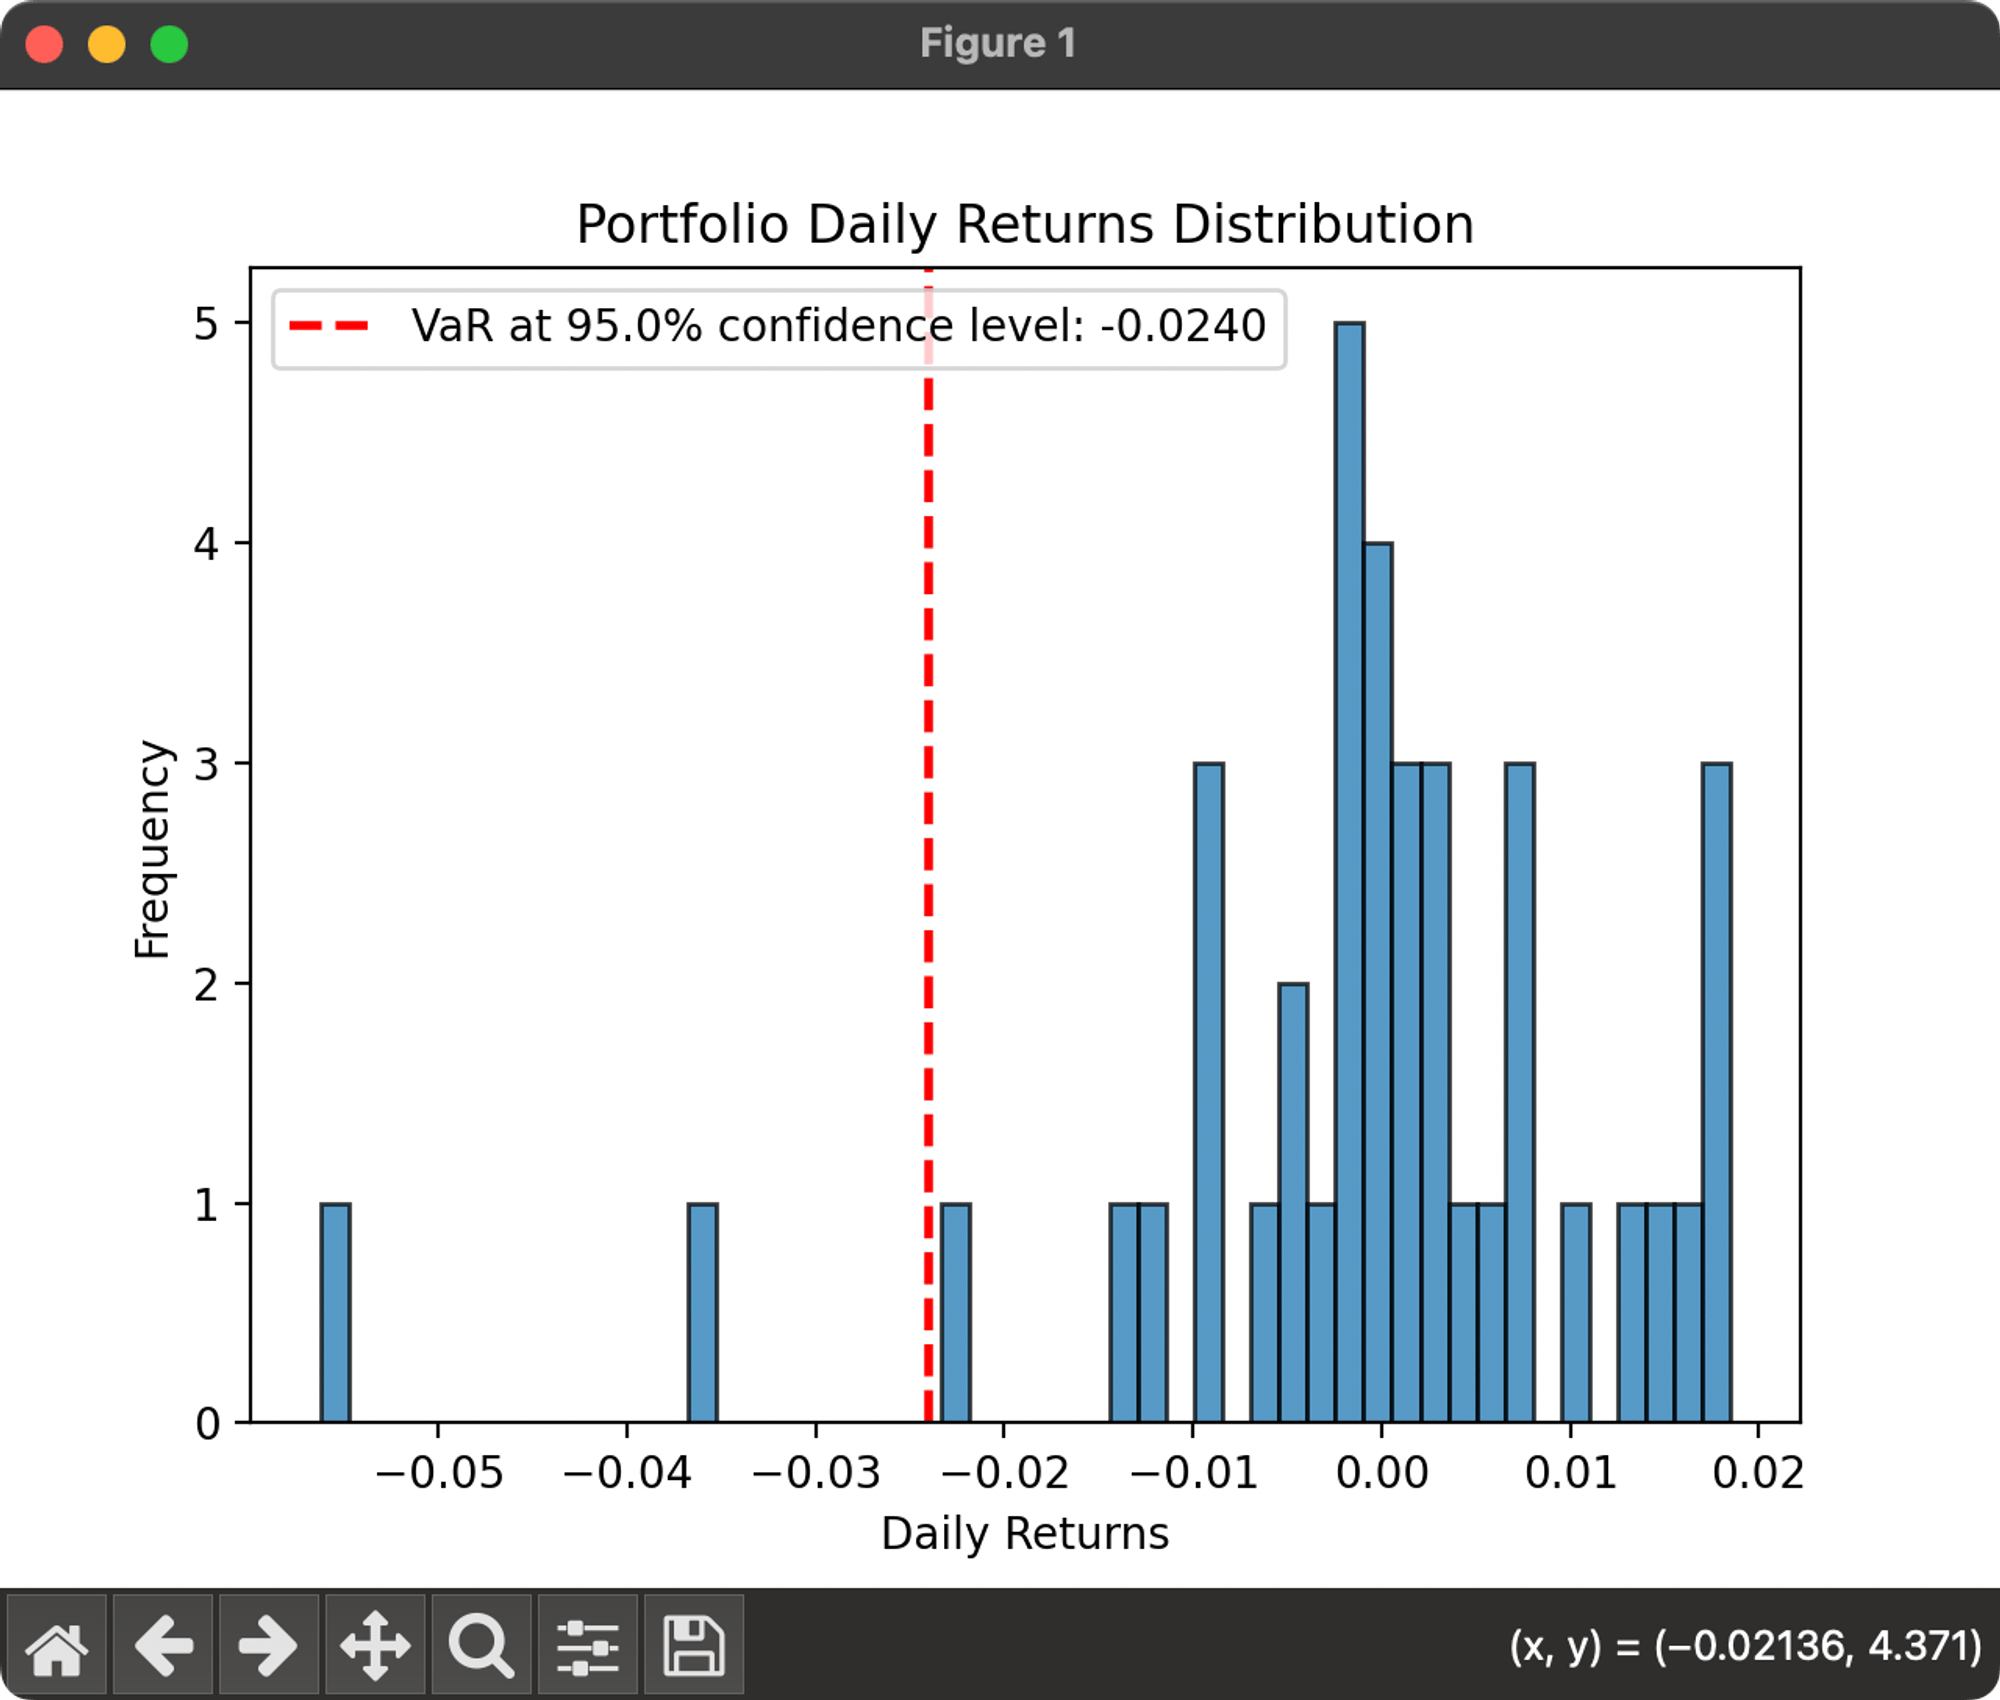This screenshot has height=1700, width=2000.
Task: Click the y-axis tick label 1
Action: point(206,1204)
